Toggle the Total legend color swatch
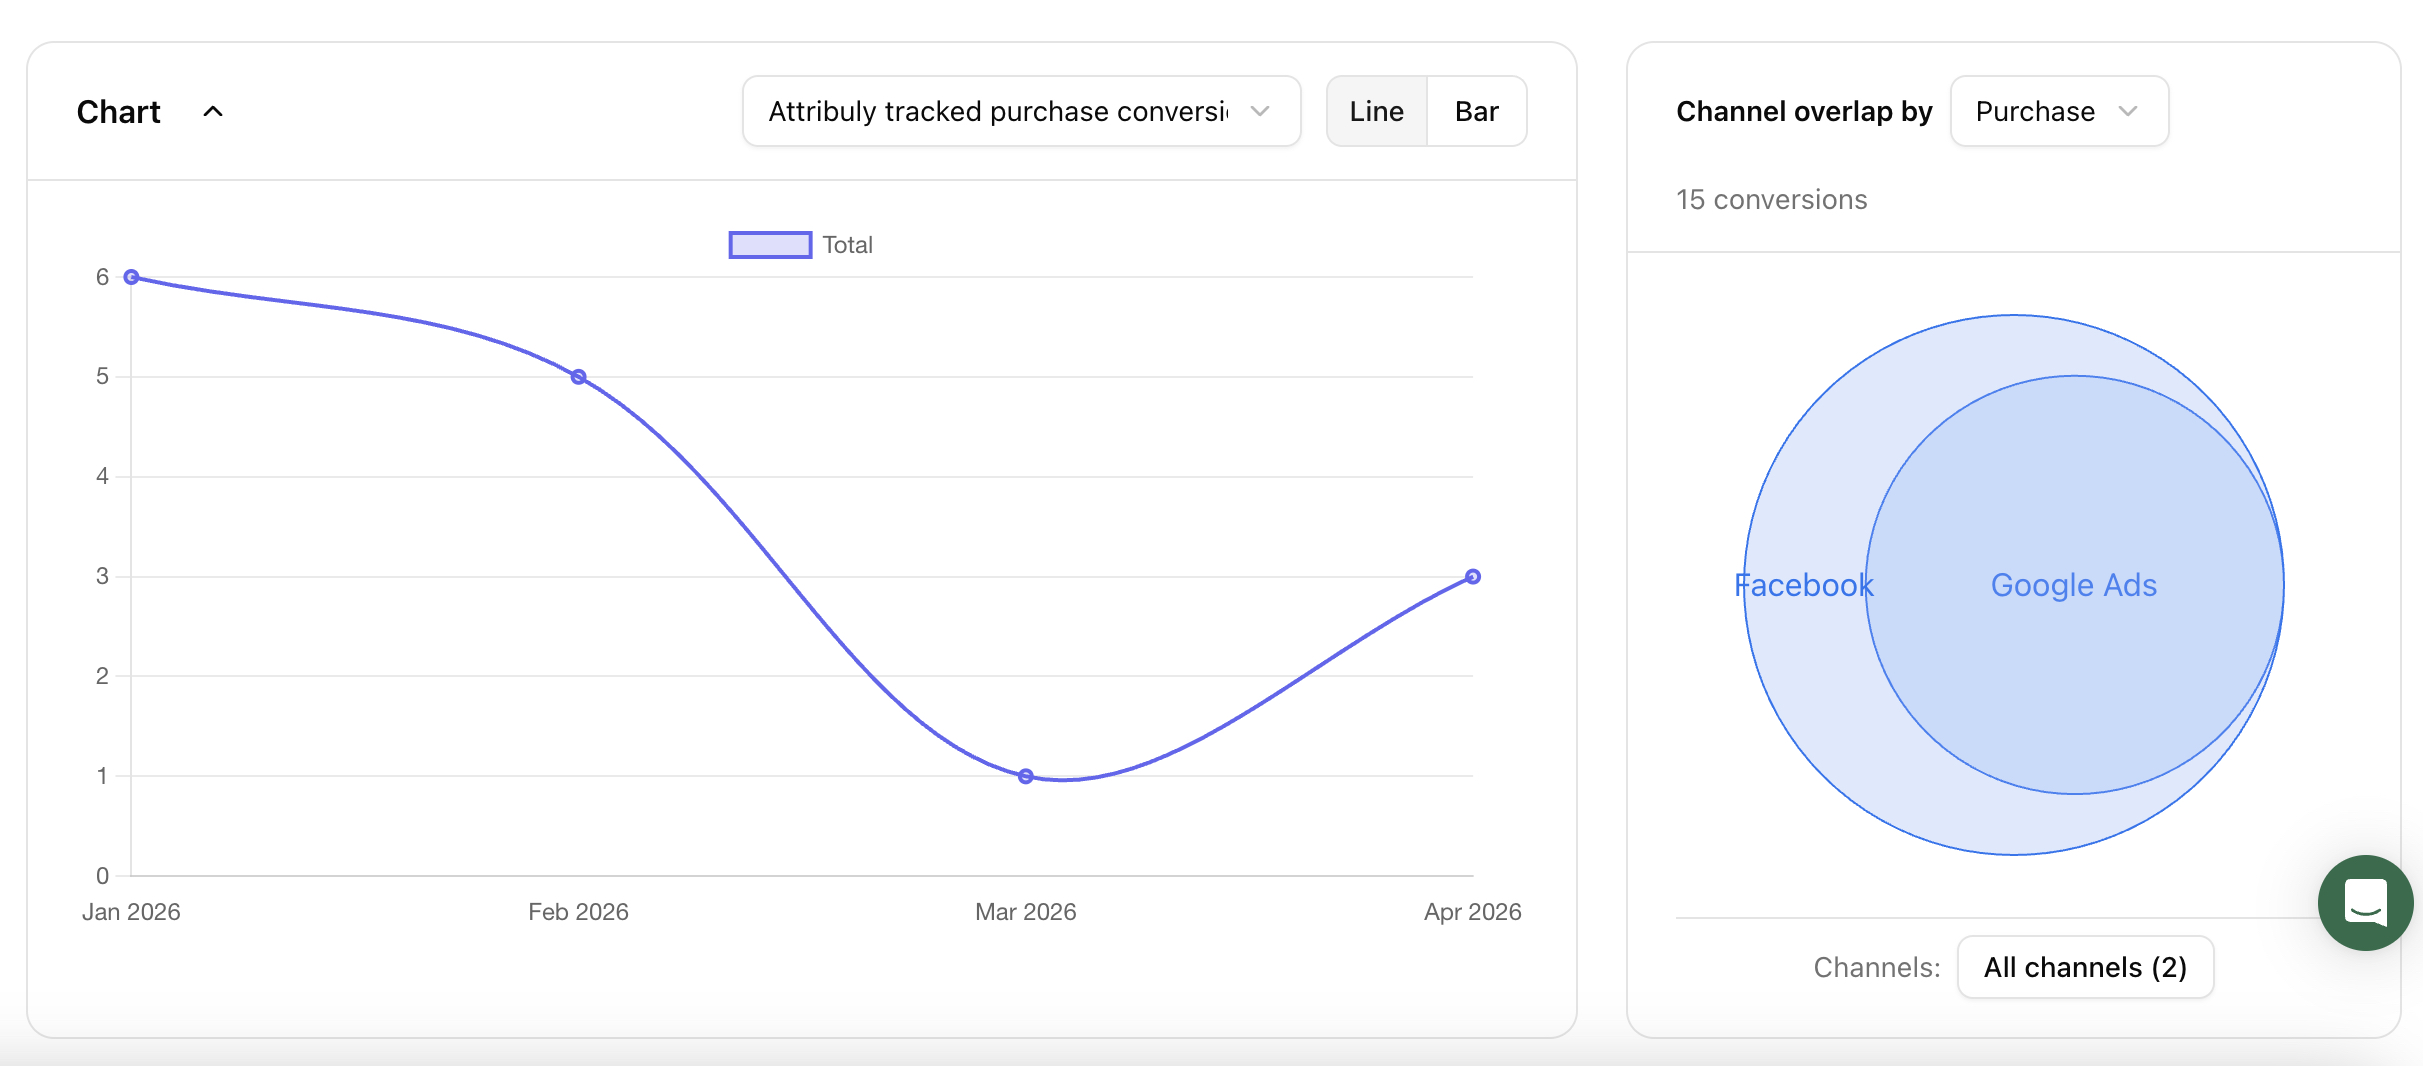Image resolution: width=2423 pixels, height=1066 pixels. pos(770,245)
